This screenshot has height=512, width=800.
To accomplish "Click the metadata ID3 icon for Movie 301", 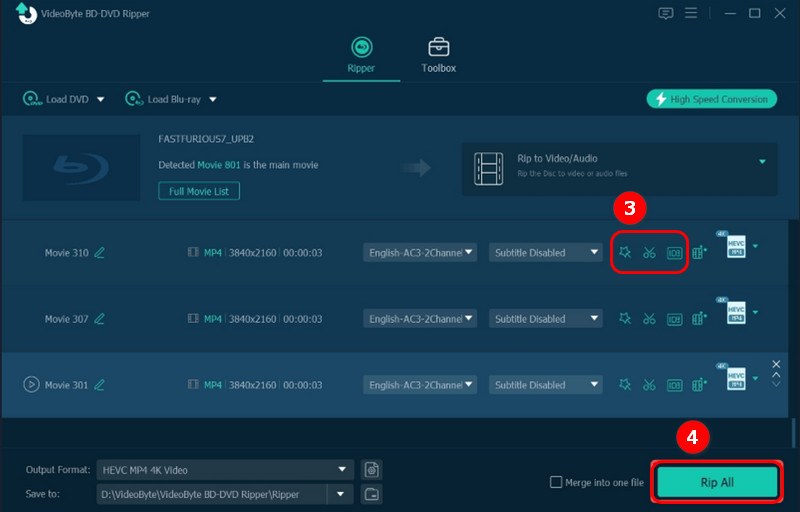I will tap(674, 385).
